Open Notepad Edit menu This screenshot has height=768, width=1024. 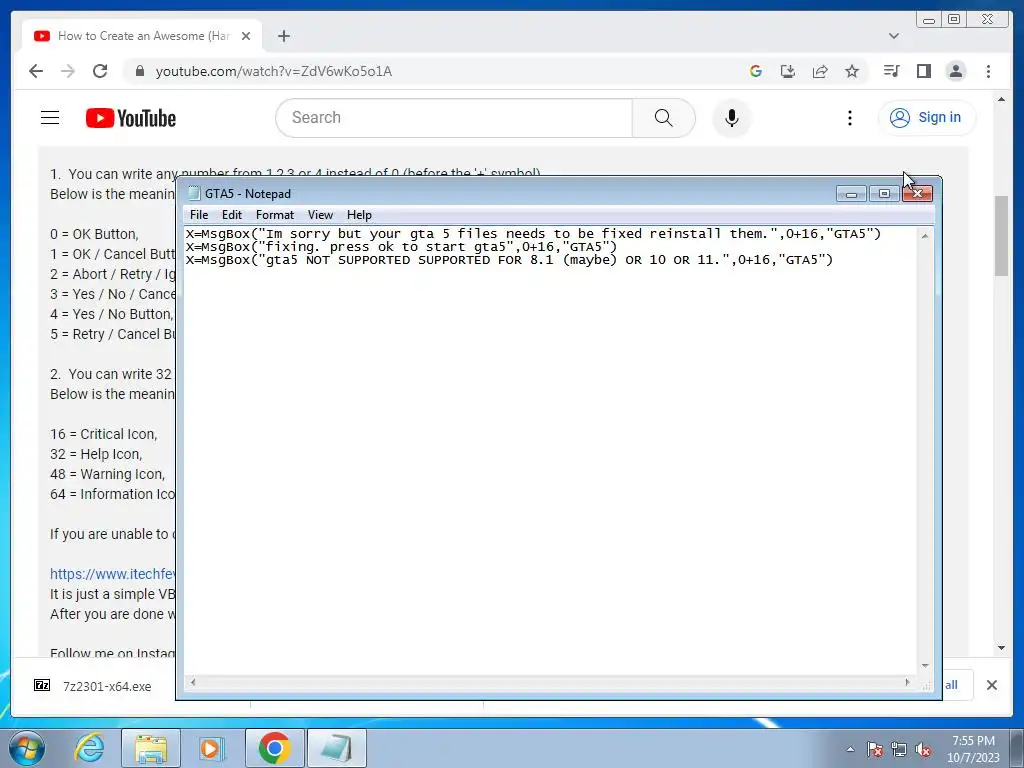pos(231,215)
